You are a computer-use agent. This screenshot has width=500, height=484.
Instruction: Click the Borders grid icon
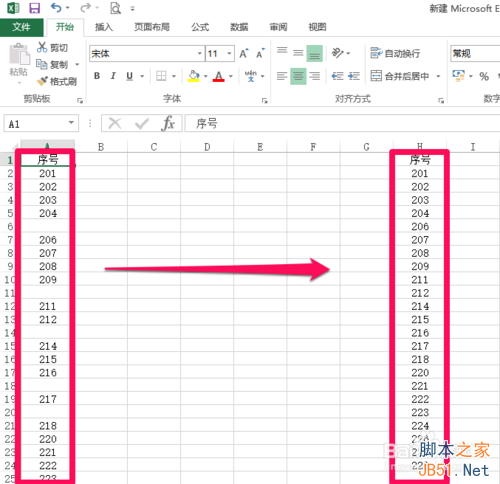click(161, 76)
